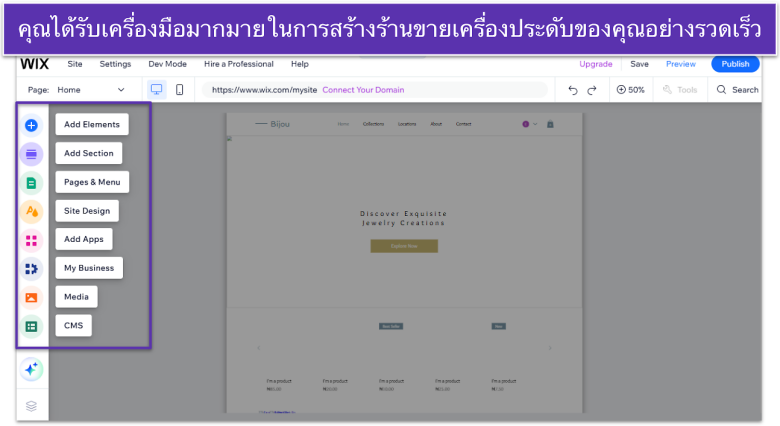The height and width of the screenshot is (426, 780).
Task: Click the Search button
Action: tap(737, 90)
